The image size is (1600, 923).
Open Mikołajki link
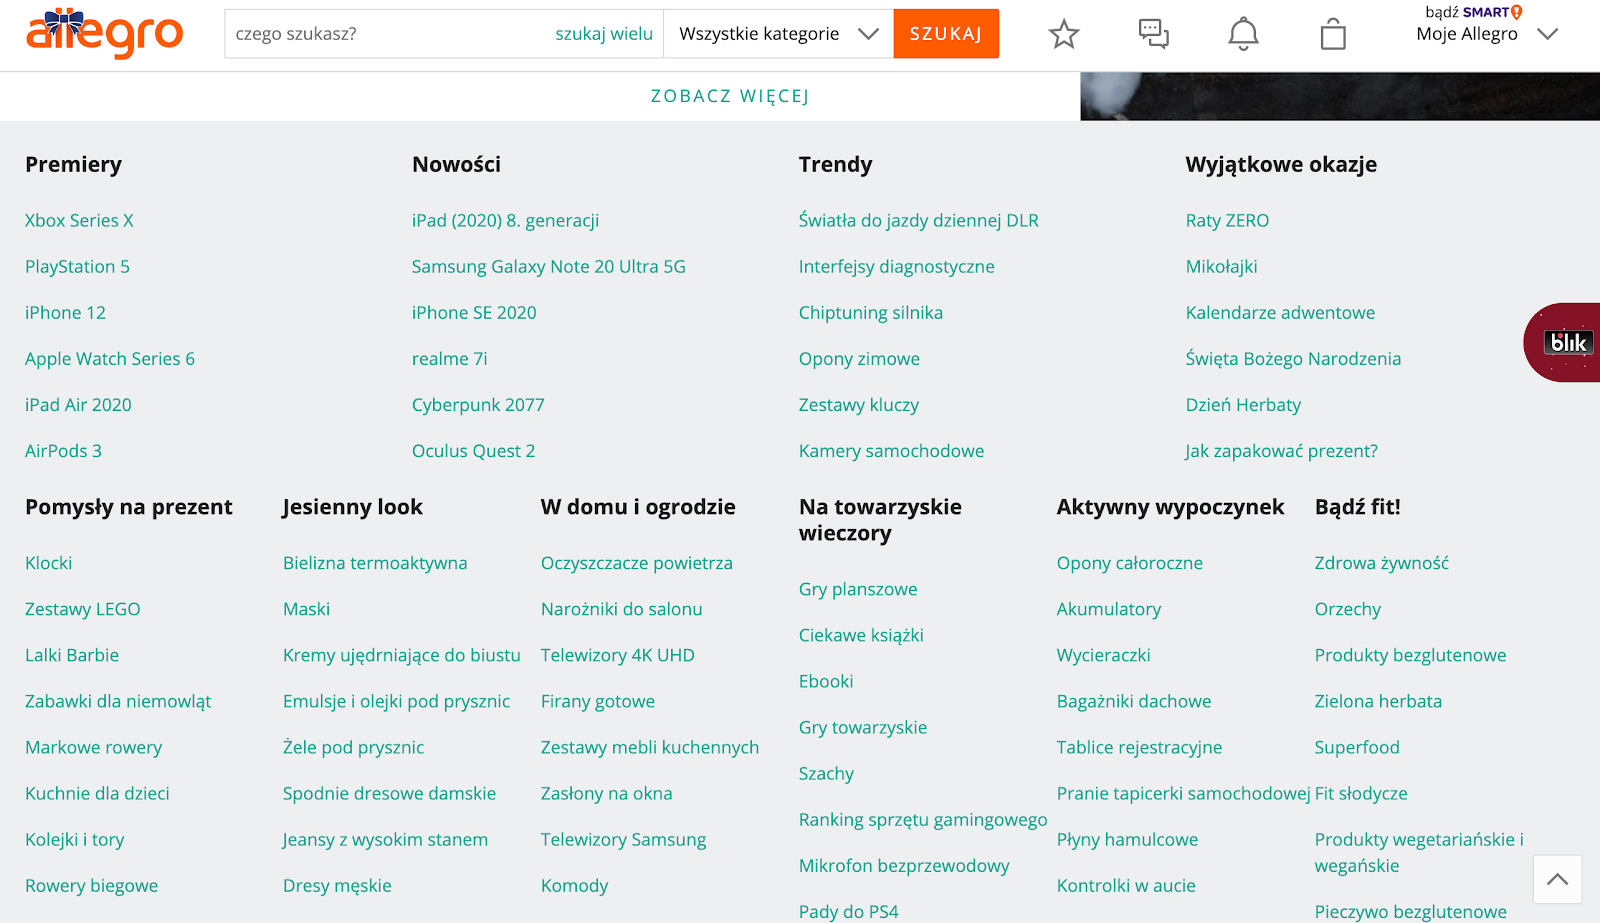1221,267
